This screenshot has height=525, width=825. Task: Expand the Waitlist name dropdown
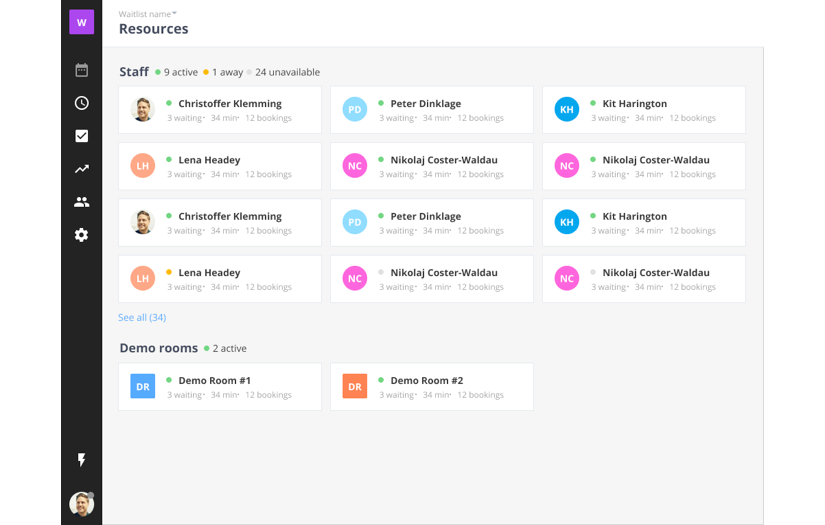click(147, 14)
